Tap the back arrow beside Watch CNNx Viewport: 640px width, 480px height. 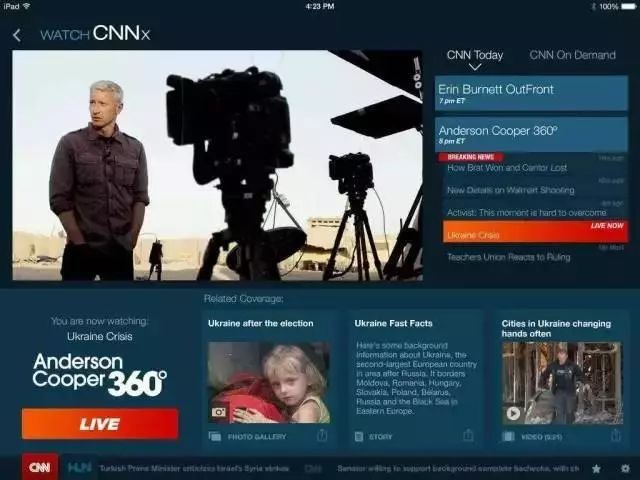click(17, 35)
